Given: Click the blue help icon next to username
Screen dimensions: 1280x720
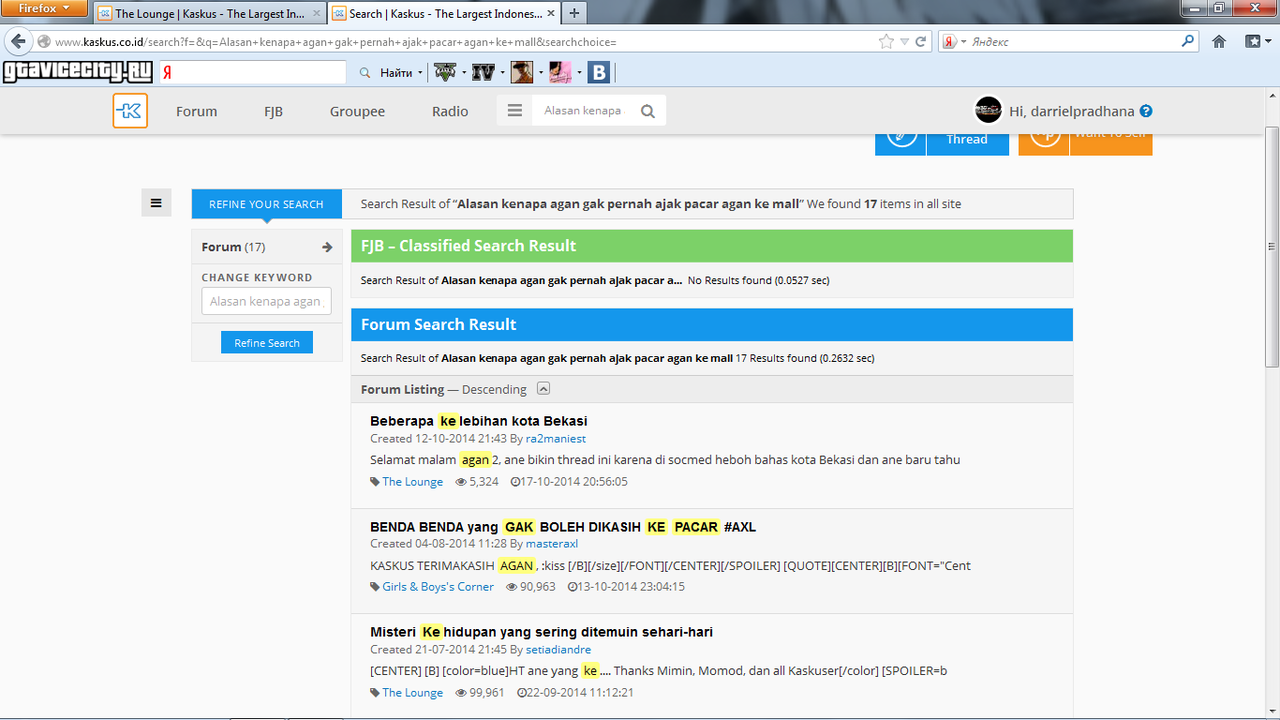Looking at the screenshot, I should (x=1146, y=111).
